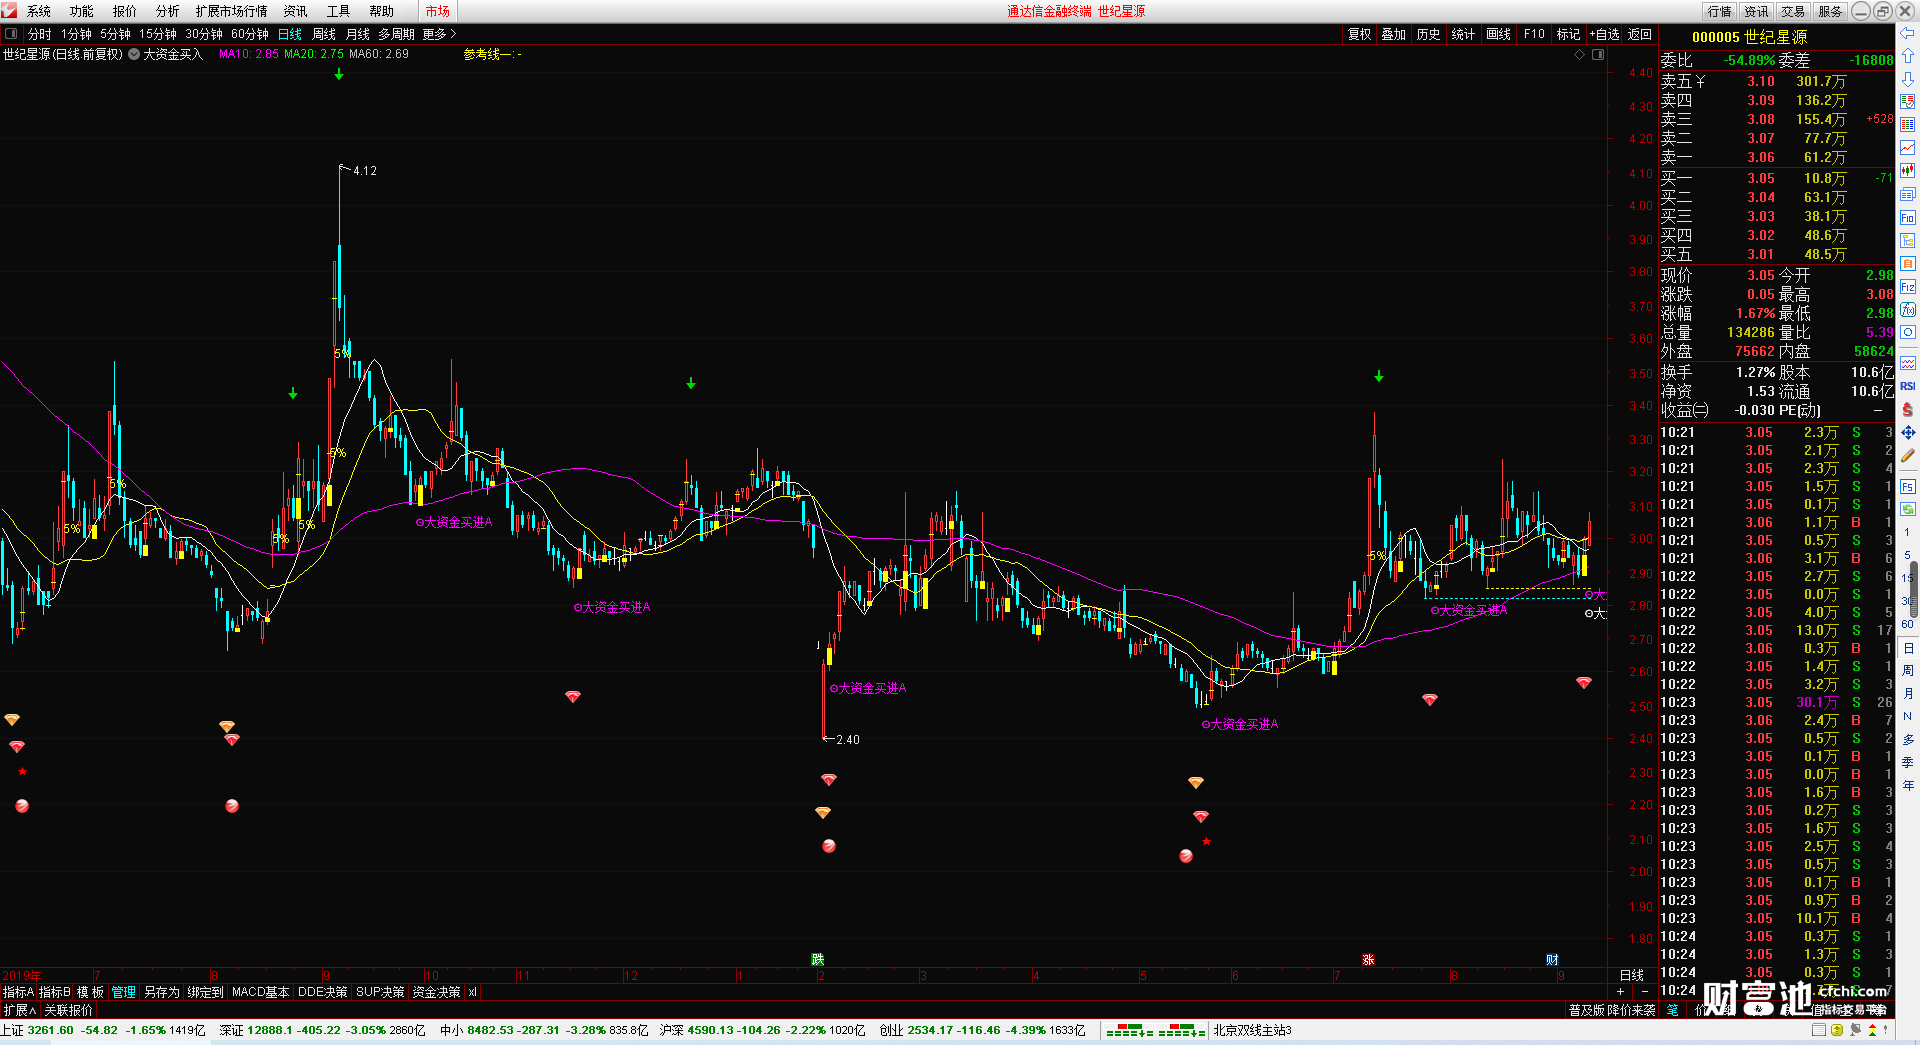
Task: Click the red dollar sign icon
Action: point(1908,409)
